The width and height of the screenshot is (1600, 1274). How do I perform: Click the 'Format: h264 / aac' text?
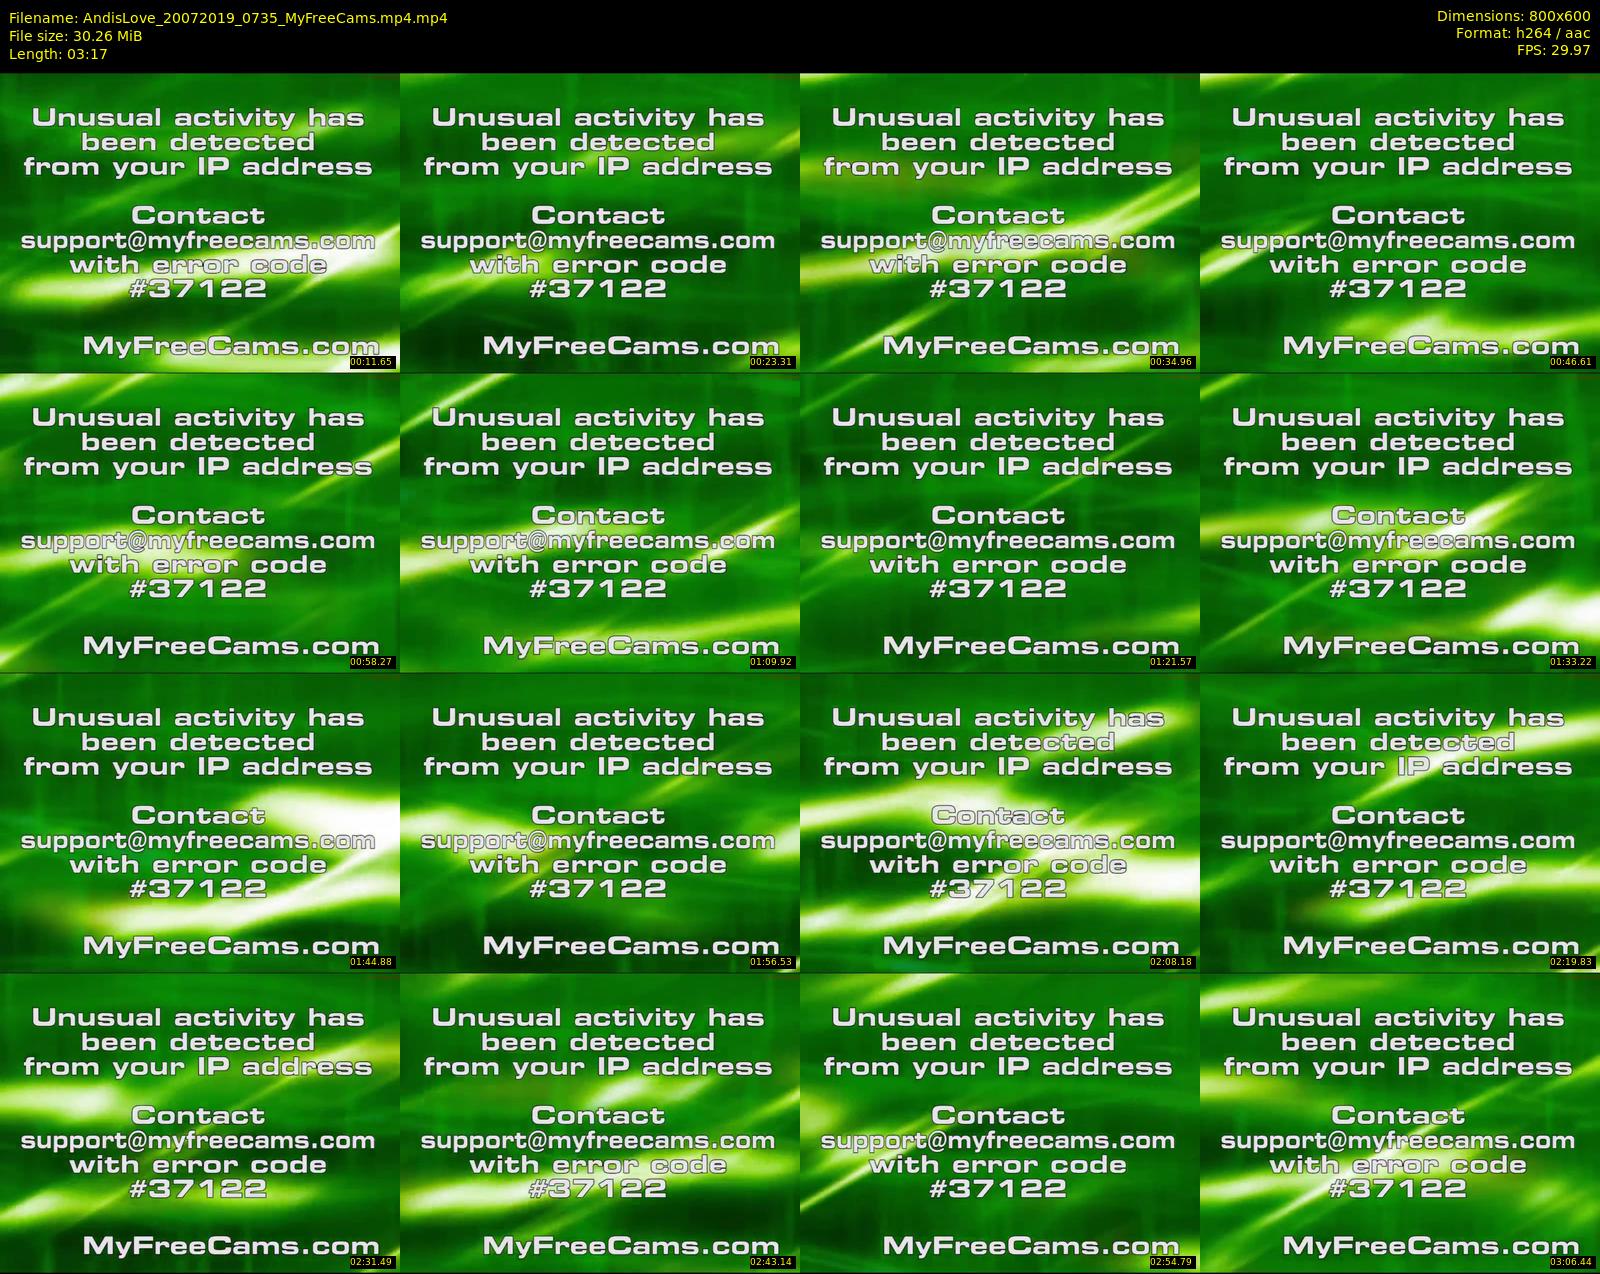[1523, 33]
